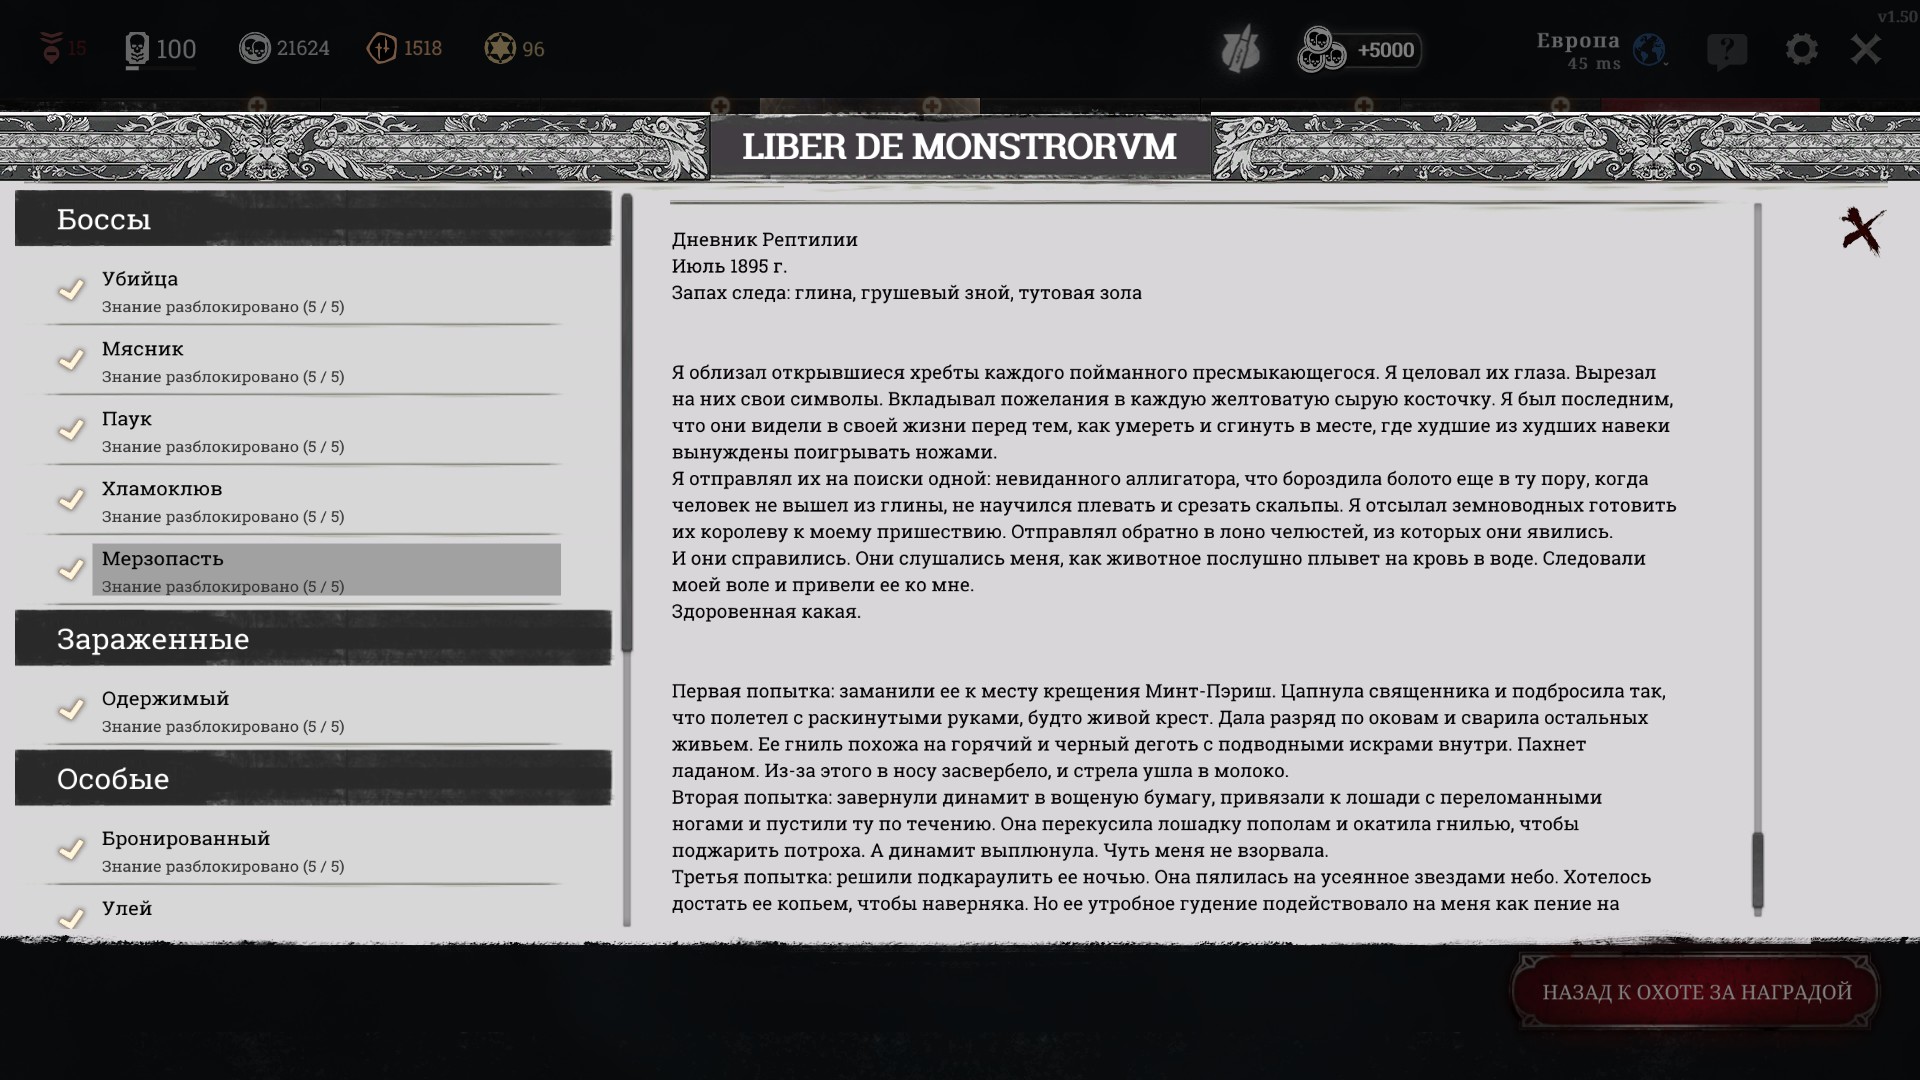The width and height of the screenshot is (1920, 1080).
Task: Click the rank level badge icon
Action: [137, 49]
